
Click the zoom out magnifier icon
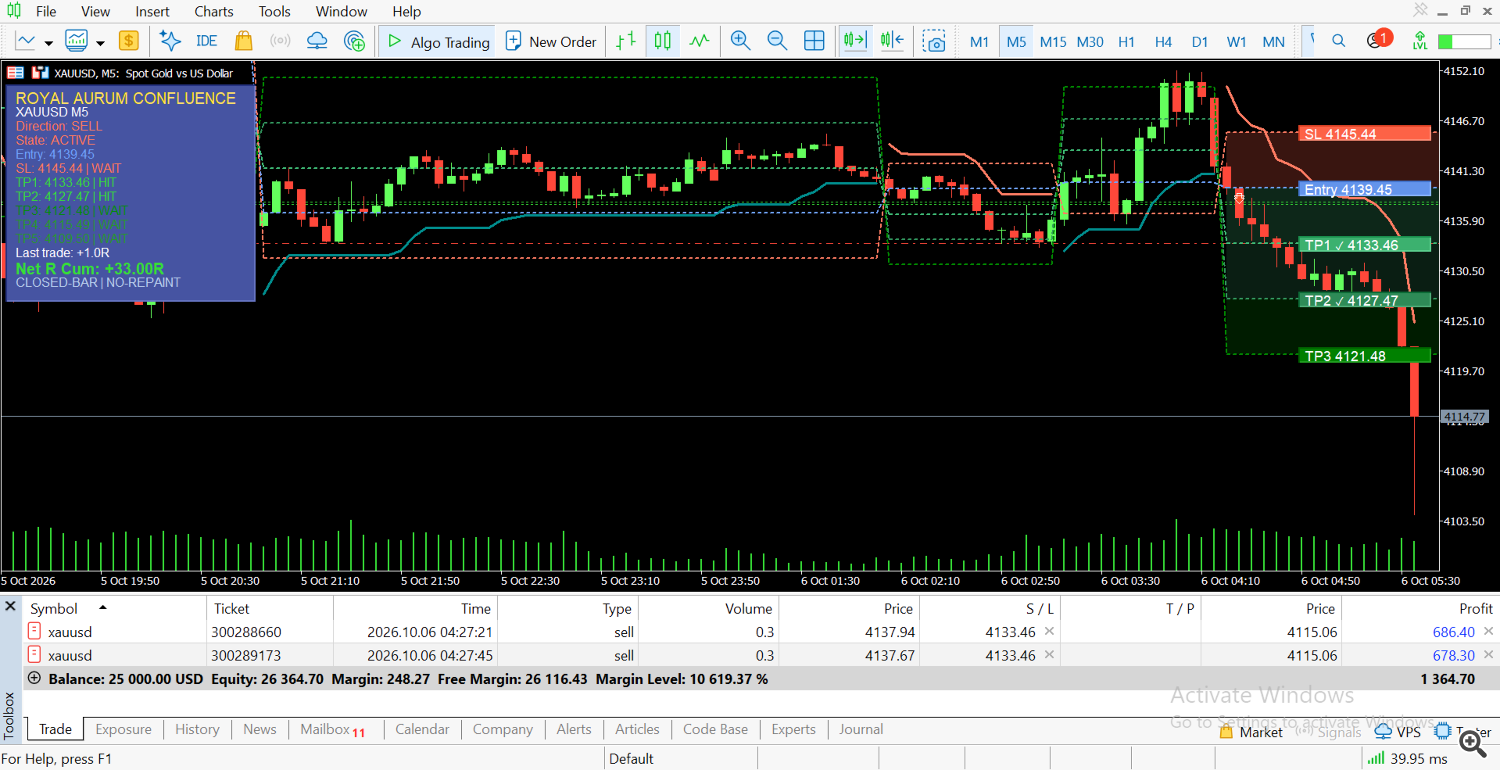[777, 41]
